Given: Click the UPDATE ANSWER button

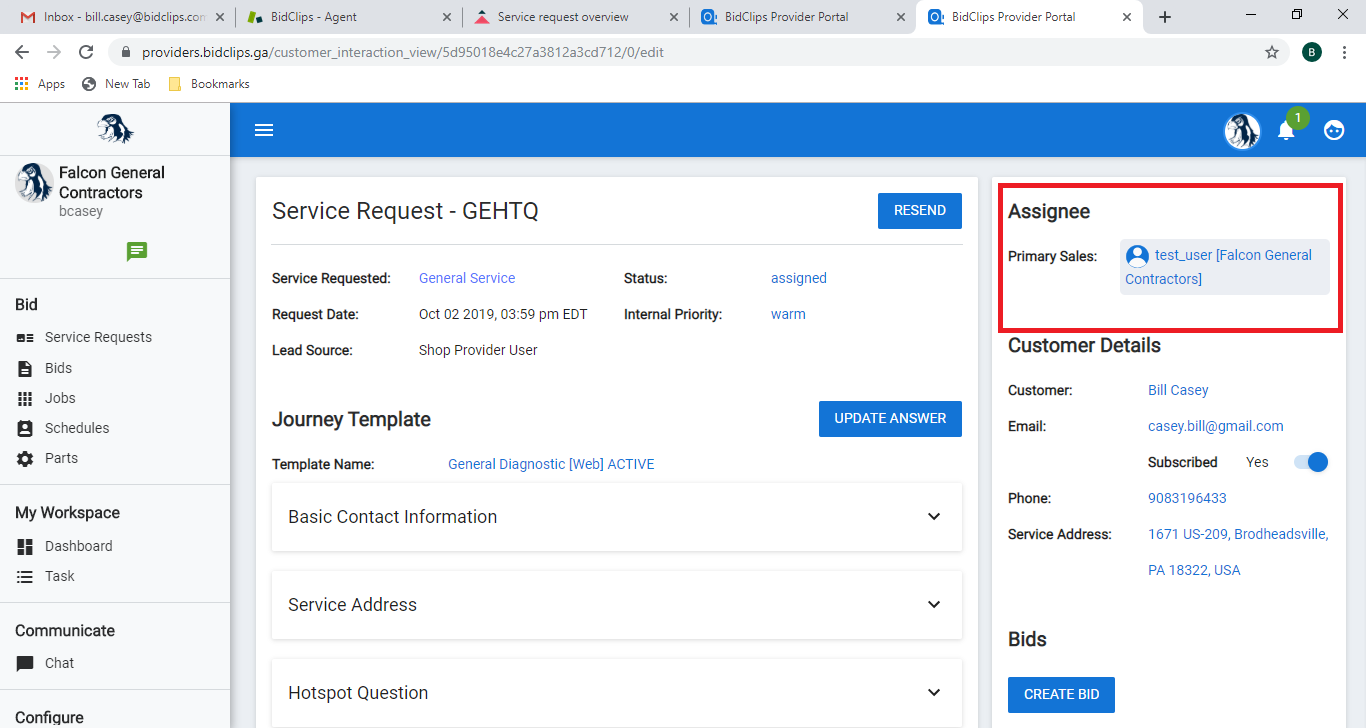Looking at the screenshot, I should (890, 419).
